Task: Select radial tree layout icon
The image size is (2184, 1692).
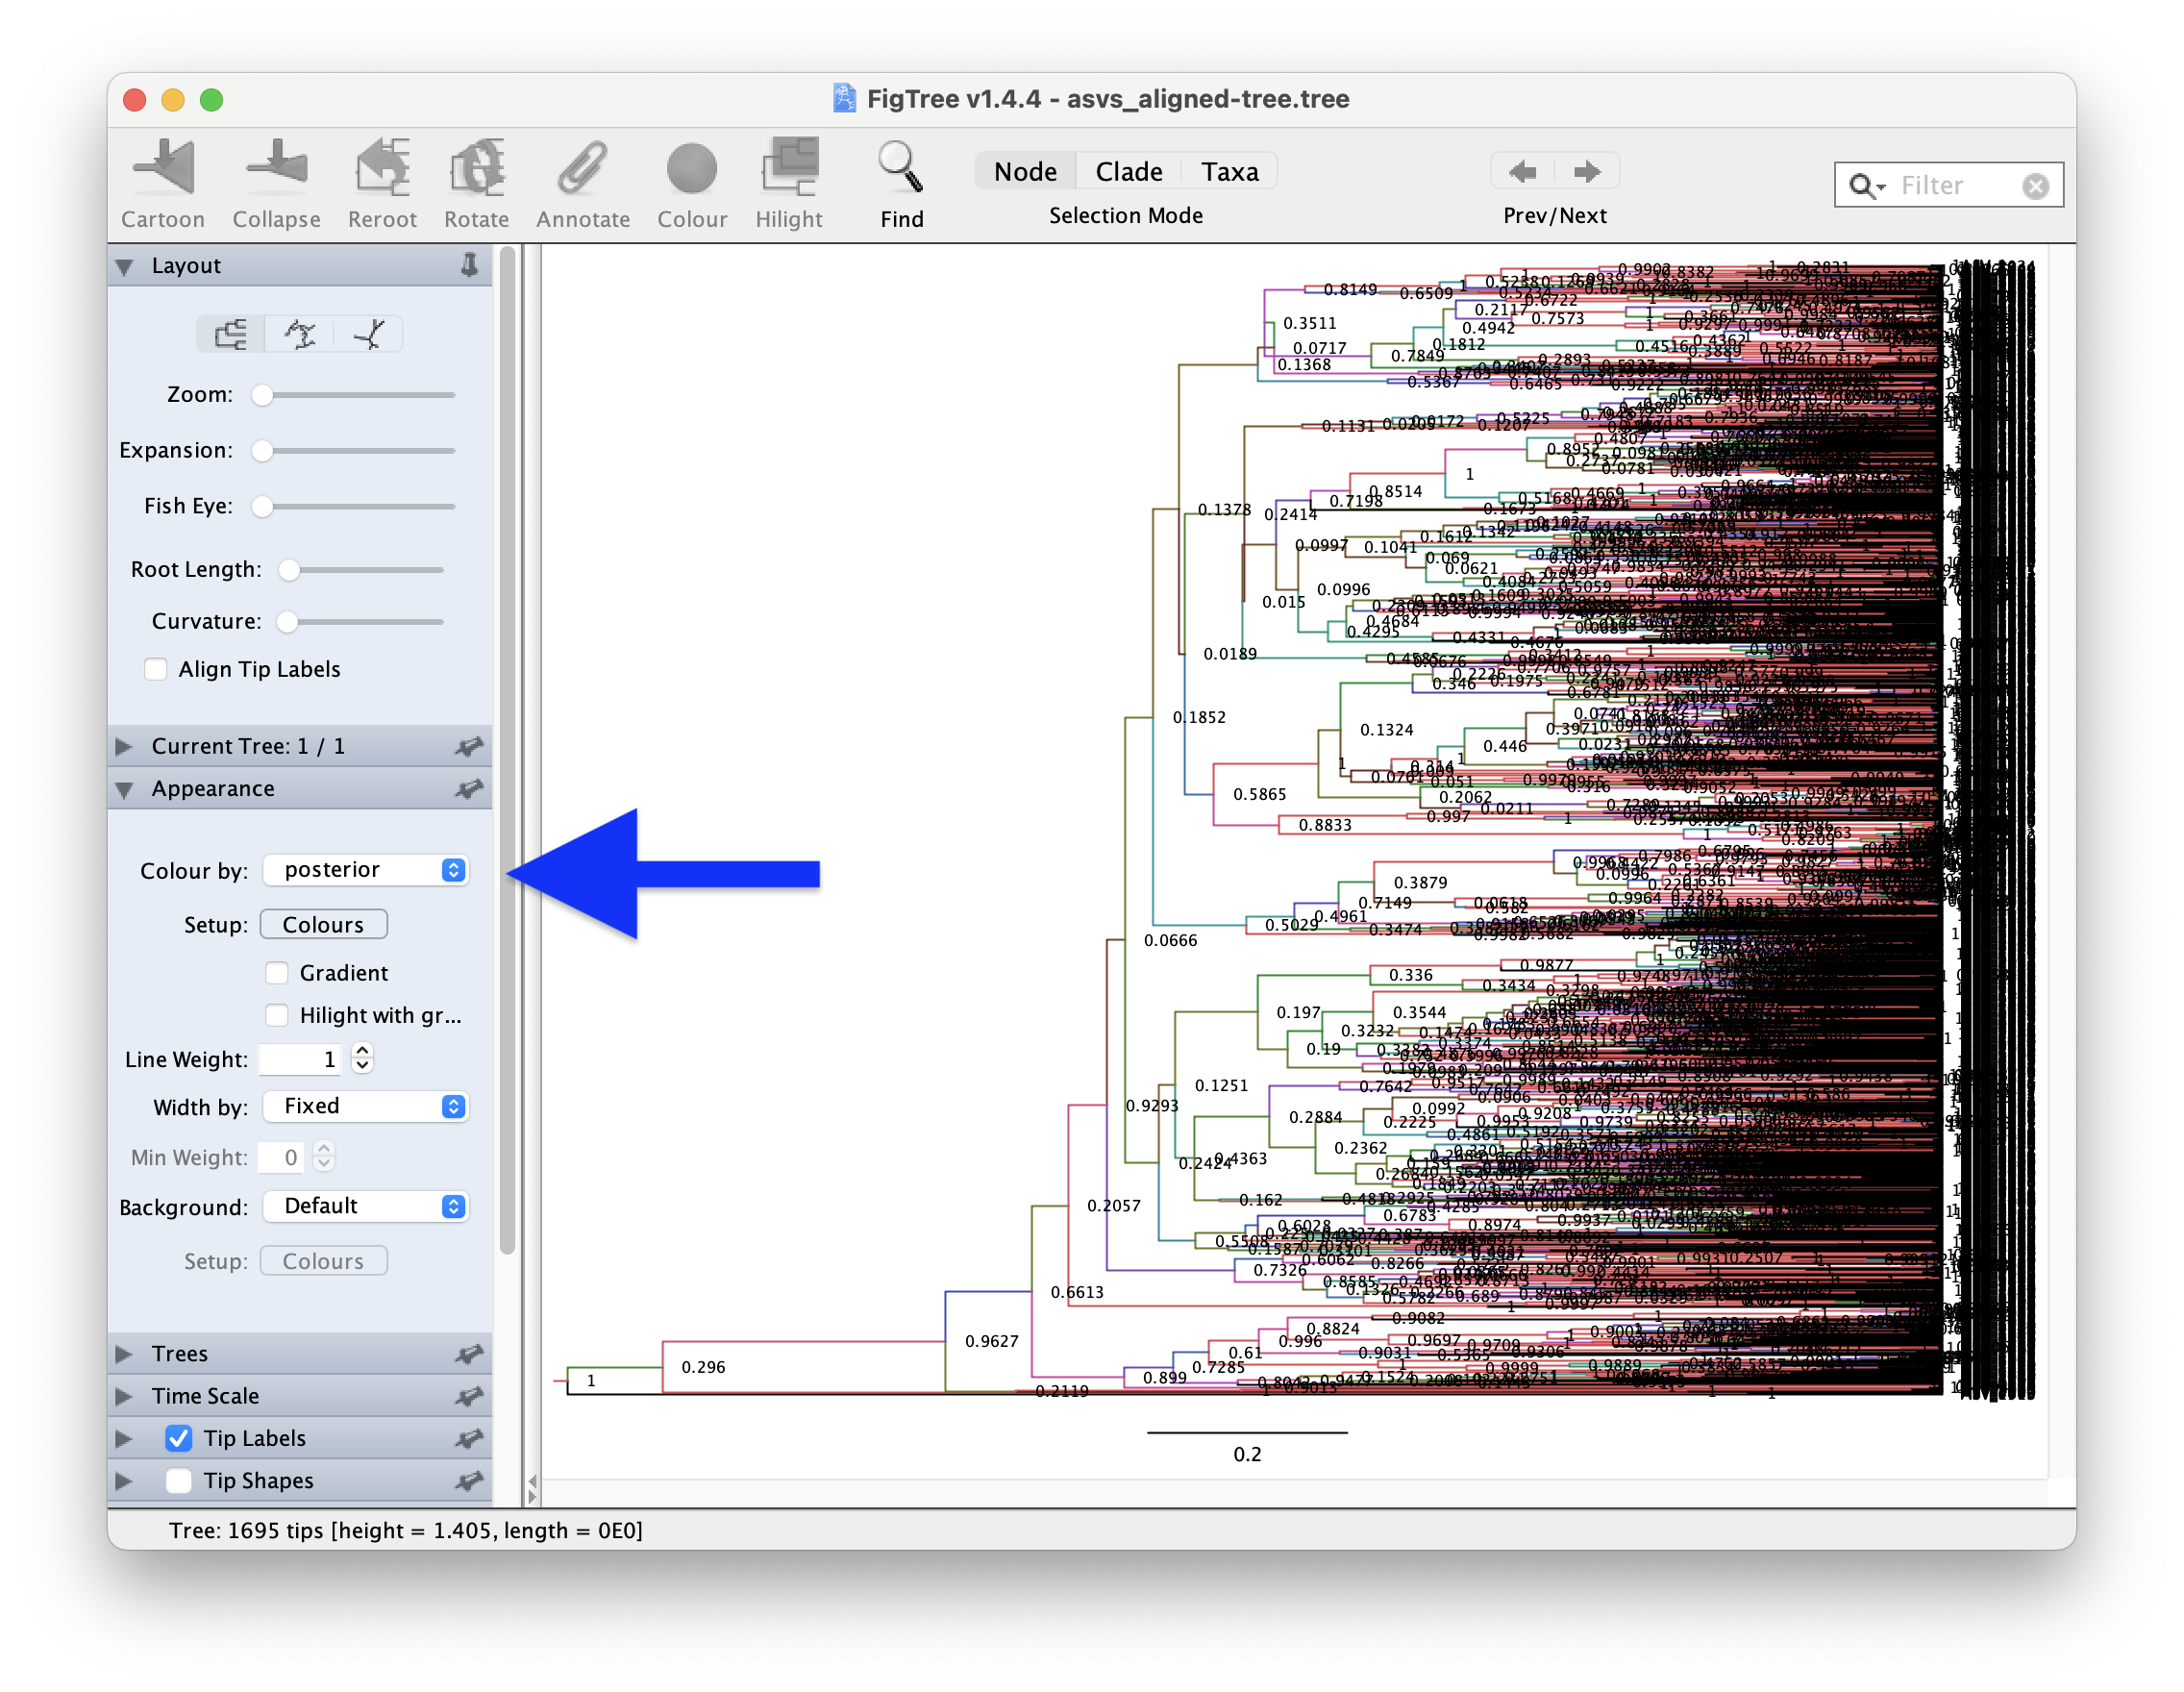Action: tap(369, 334)
